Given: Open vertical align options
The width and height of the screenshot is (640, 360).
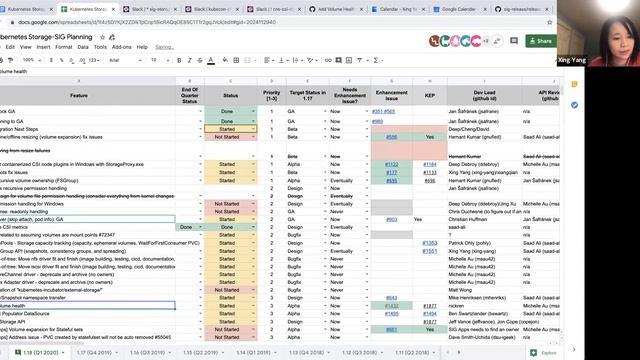Looking at the screenshot, I should (x=282, y=60).
